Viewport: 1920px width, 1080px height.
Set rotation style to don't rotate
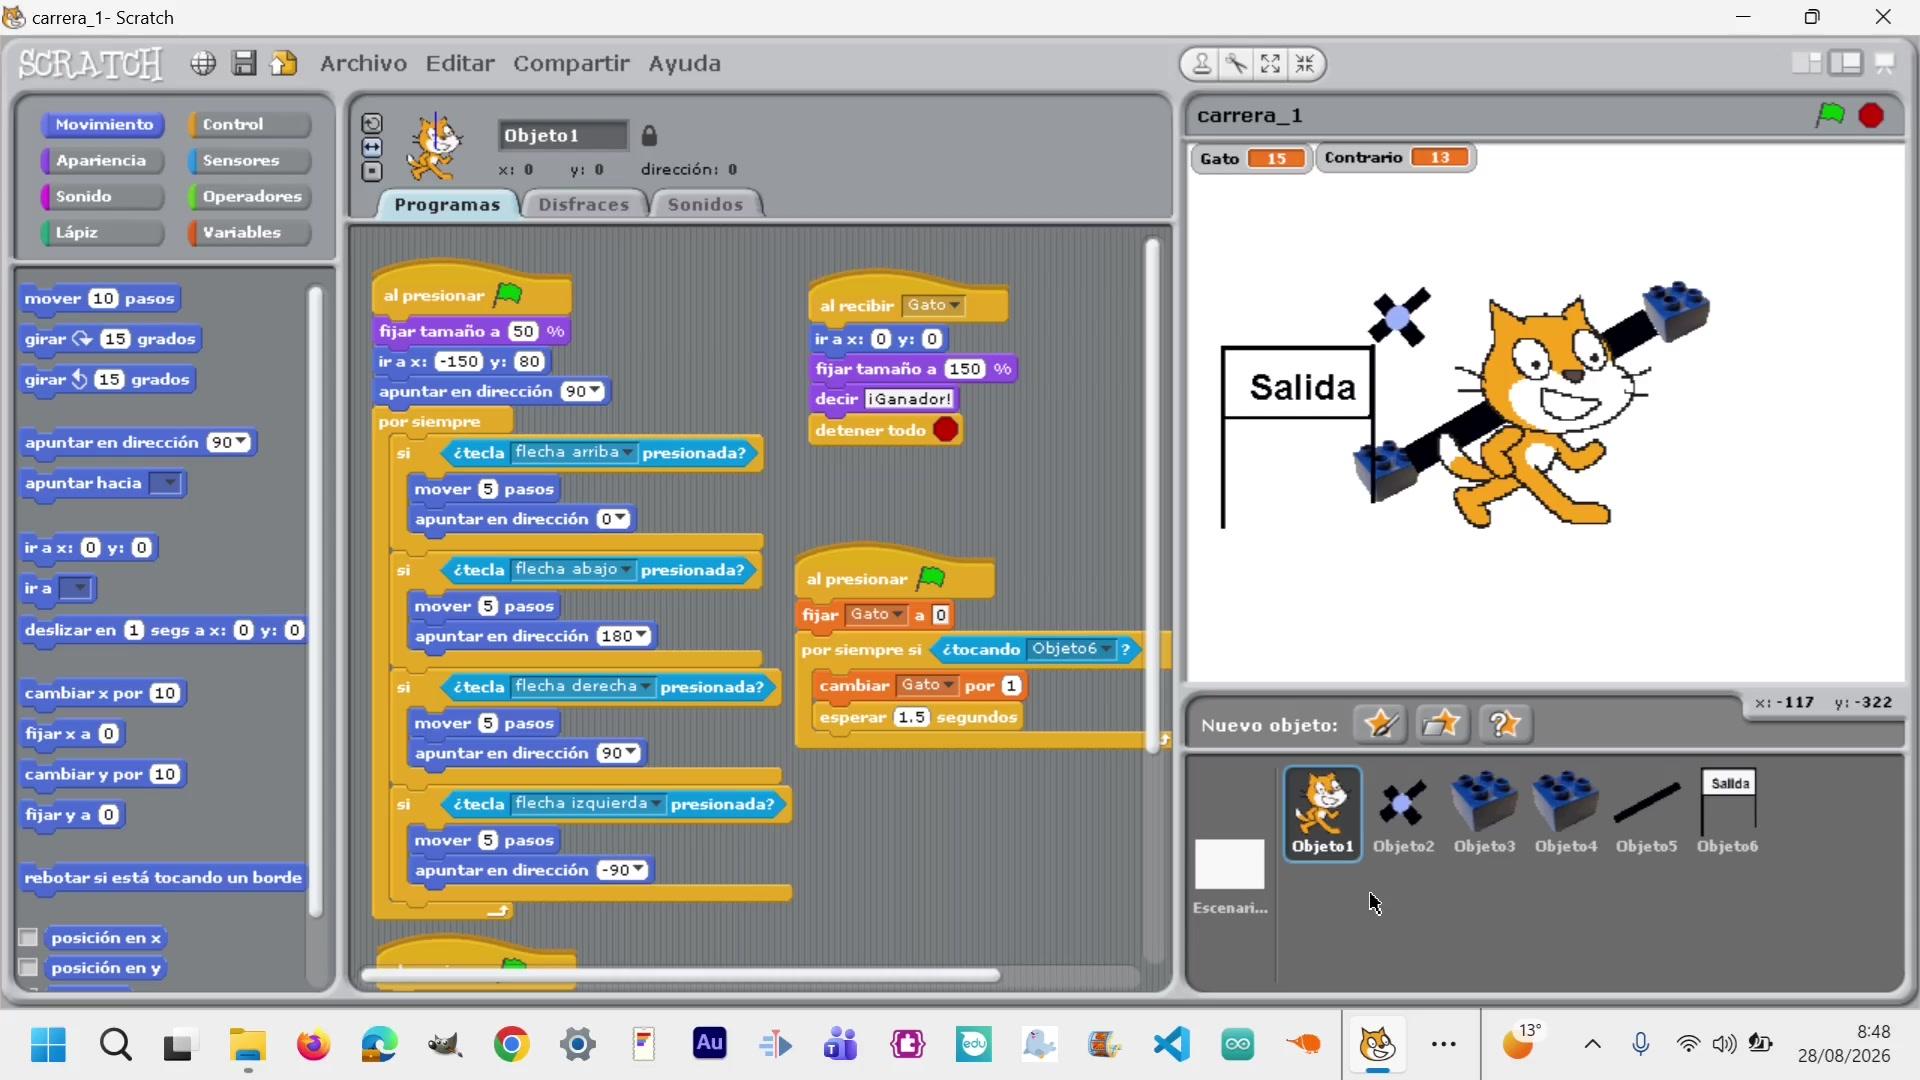click(x=372, y=171)
